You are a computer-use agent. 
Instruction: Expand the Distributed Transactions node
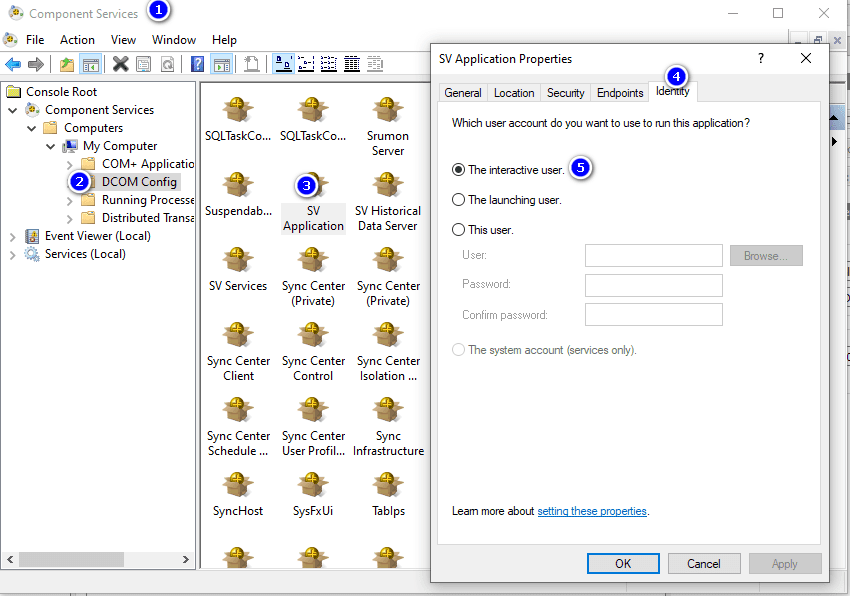coord(69,219)
